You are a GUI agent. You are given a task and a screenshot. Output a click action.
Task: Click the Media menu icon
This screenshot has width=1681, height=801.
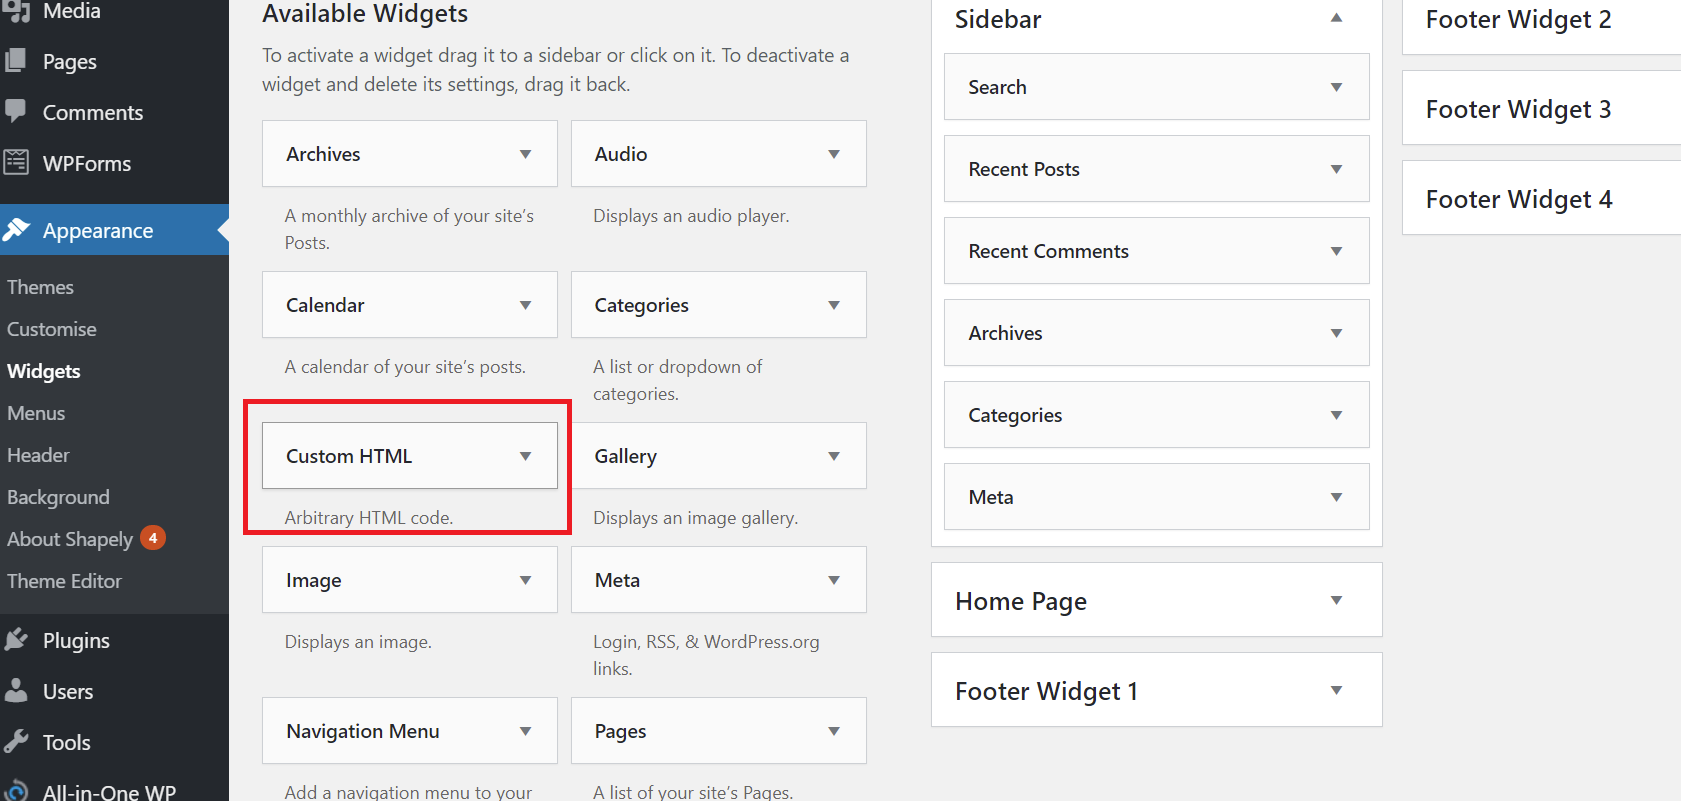[x=16, y=11]
